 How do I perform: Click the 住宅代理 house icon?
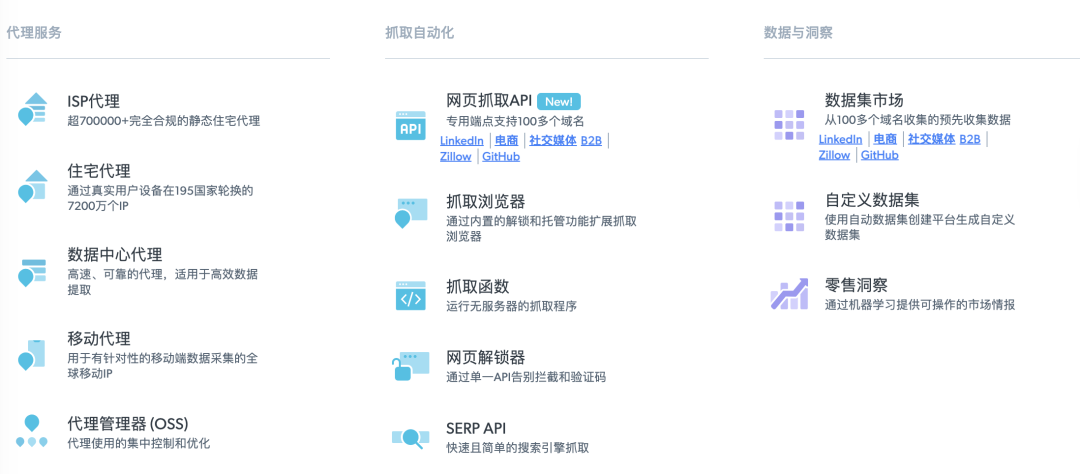pos(32,186)
